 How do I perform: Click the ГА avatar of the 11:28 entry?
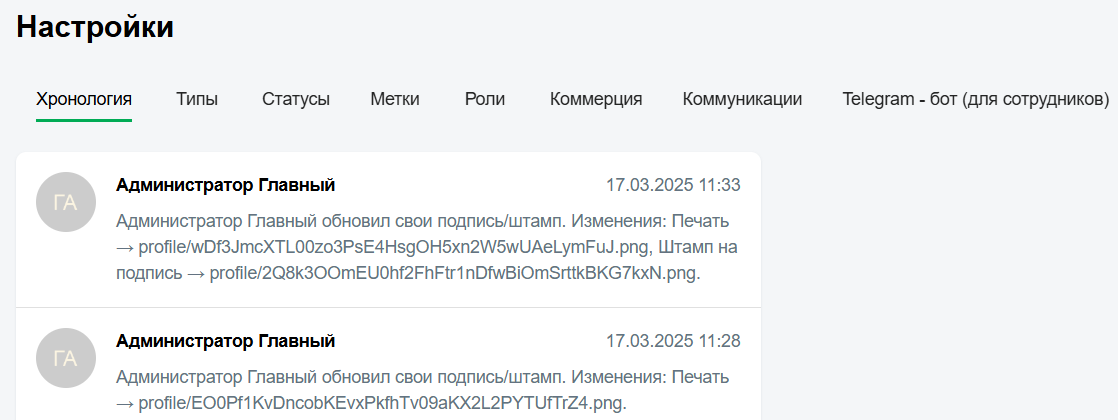tap(65, 358)
